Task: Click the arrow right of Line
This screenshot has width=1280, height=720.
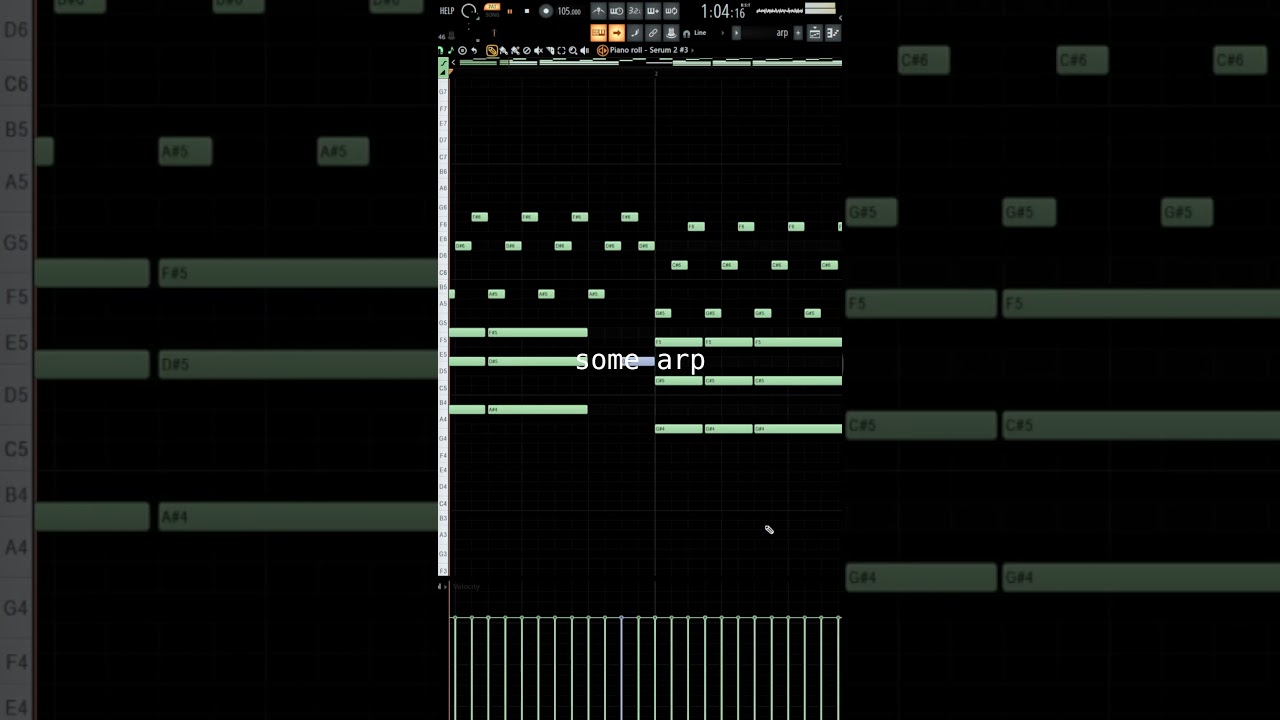Action: point(723,33)
